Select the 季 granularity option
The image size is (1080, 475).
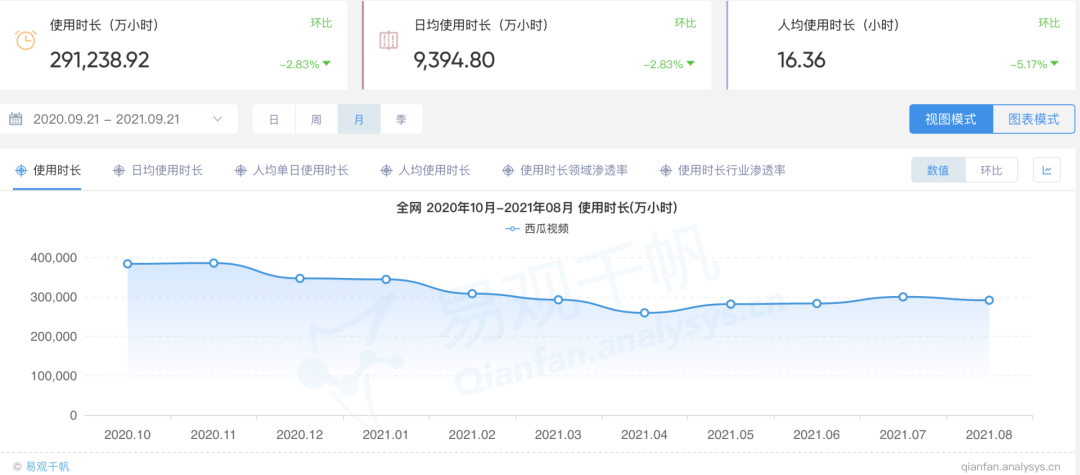[x=401, y=119]
